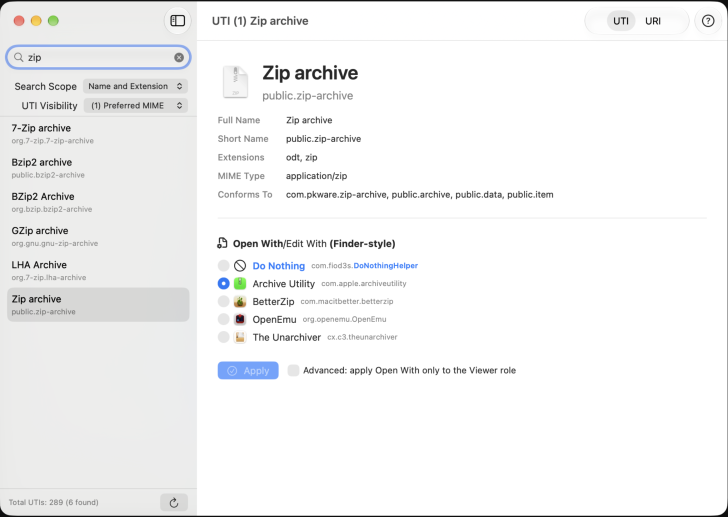Screen dimensions: 728x517
Task: Clear the zip search text
Action: [x=179, y=57]
